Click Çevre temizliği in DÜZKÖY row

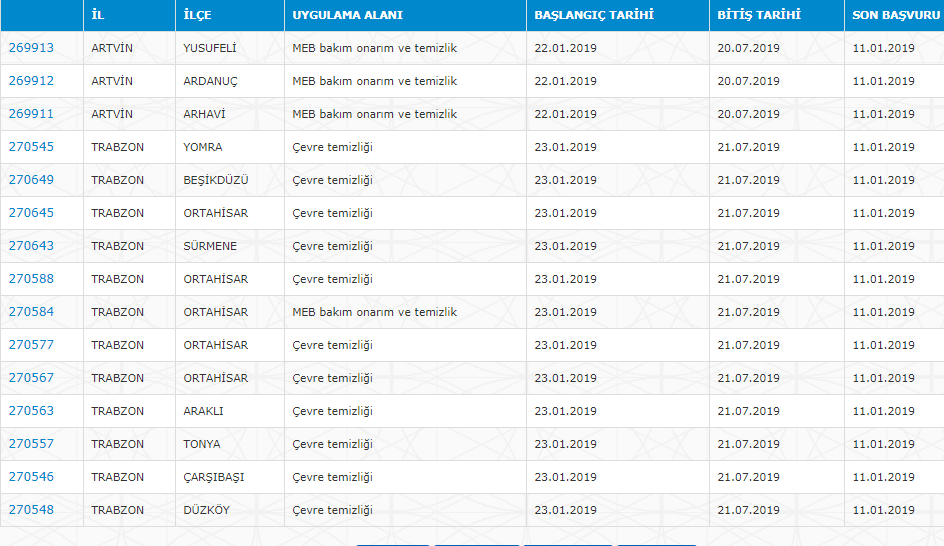332,510
